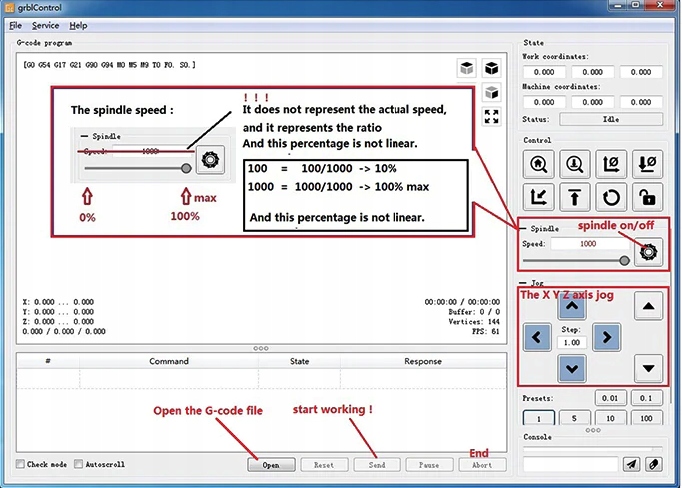Screen dimensions: 682x488
Task: Click the Home machine icon in Control
Action: [539, 163]
